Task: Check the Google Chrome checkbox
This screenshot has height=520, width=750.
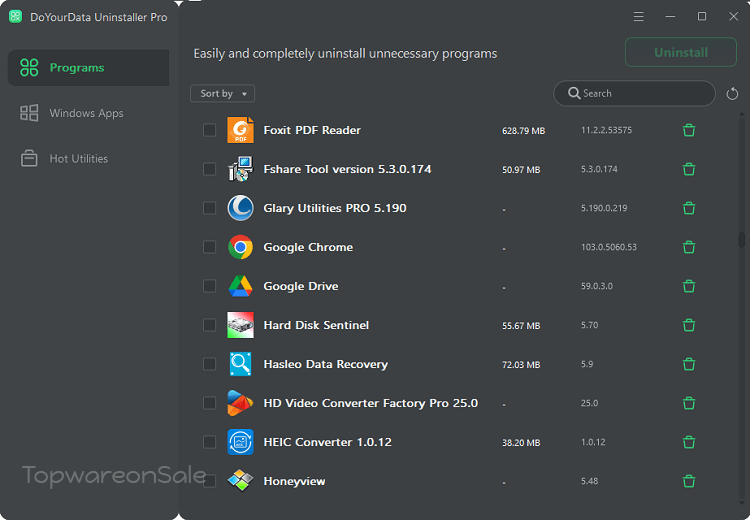Action: 209,247
